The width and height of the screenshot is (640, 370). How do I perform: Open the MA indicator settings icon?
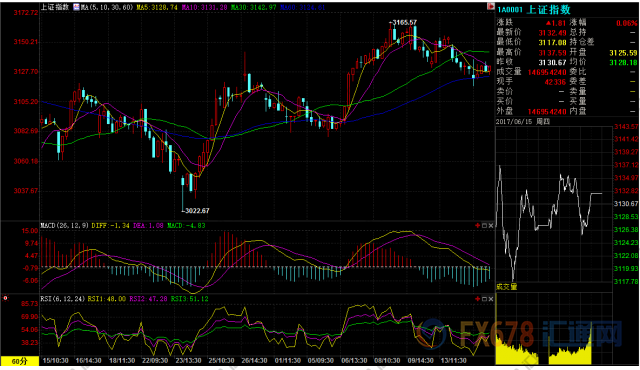[x=76, y=7]
